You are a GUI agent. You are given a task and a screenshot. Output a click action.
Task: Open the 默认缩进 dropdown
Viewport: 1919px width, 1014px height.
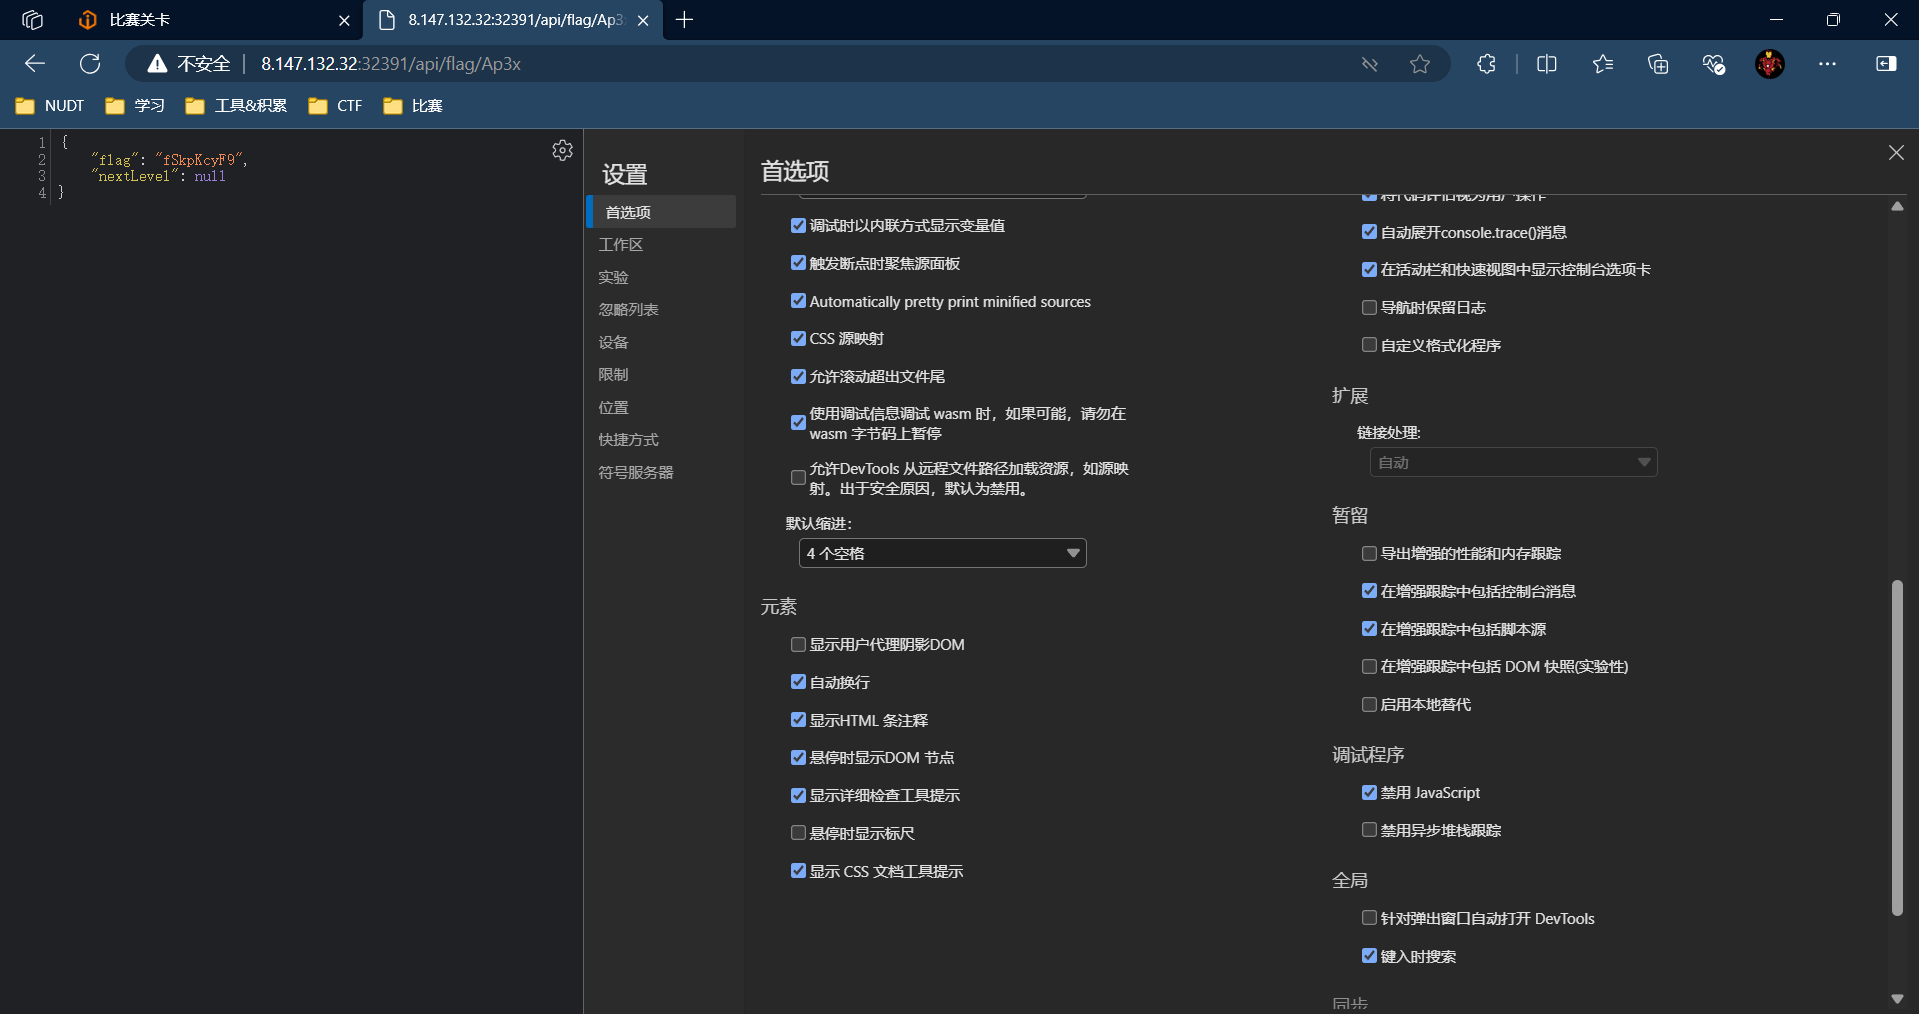(942, 553)
